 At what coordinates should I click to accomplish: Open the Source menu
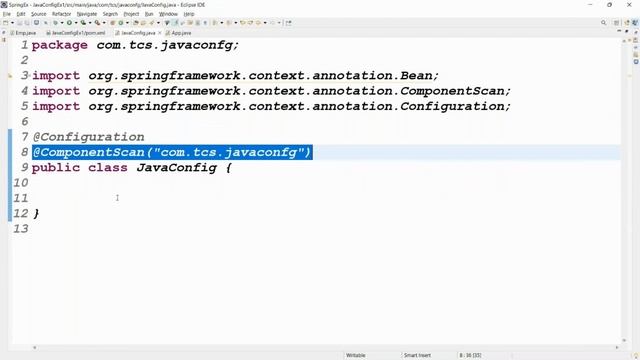click(x=39, y=14)
